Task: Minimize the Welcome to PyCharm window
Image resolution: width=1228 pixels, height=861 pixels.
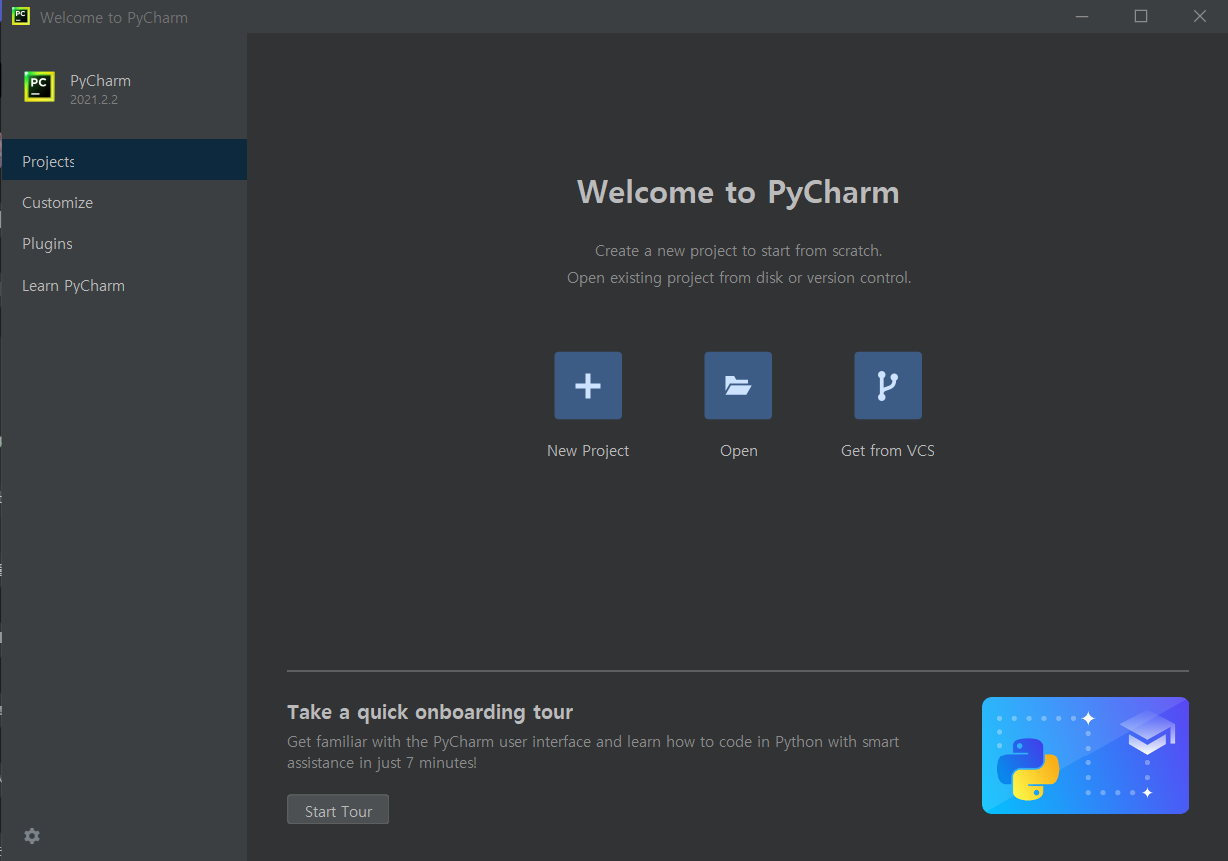Action: (x=1082, y=16)
